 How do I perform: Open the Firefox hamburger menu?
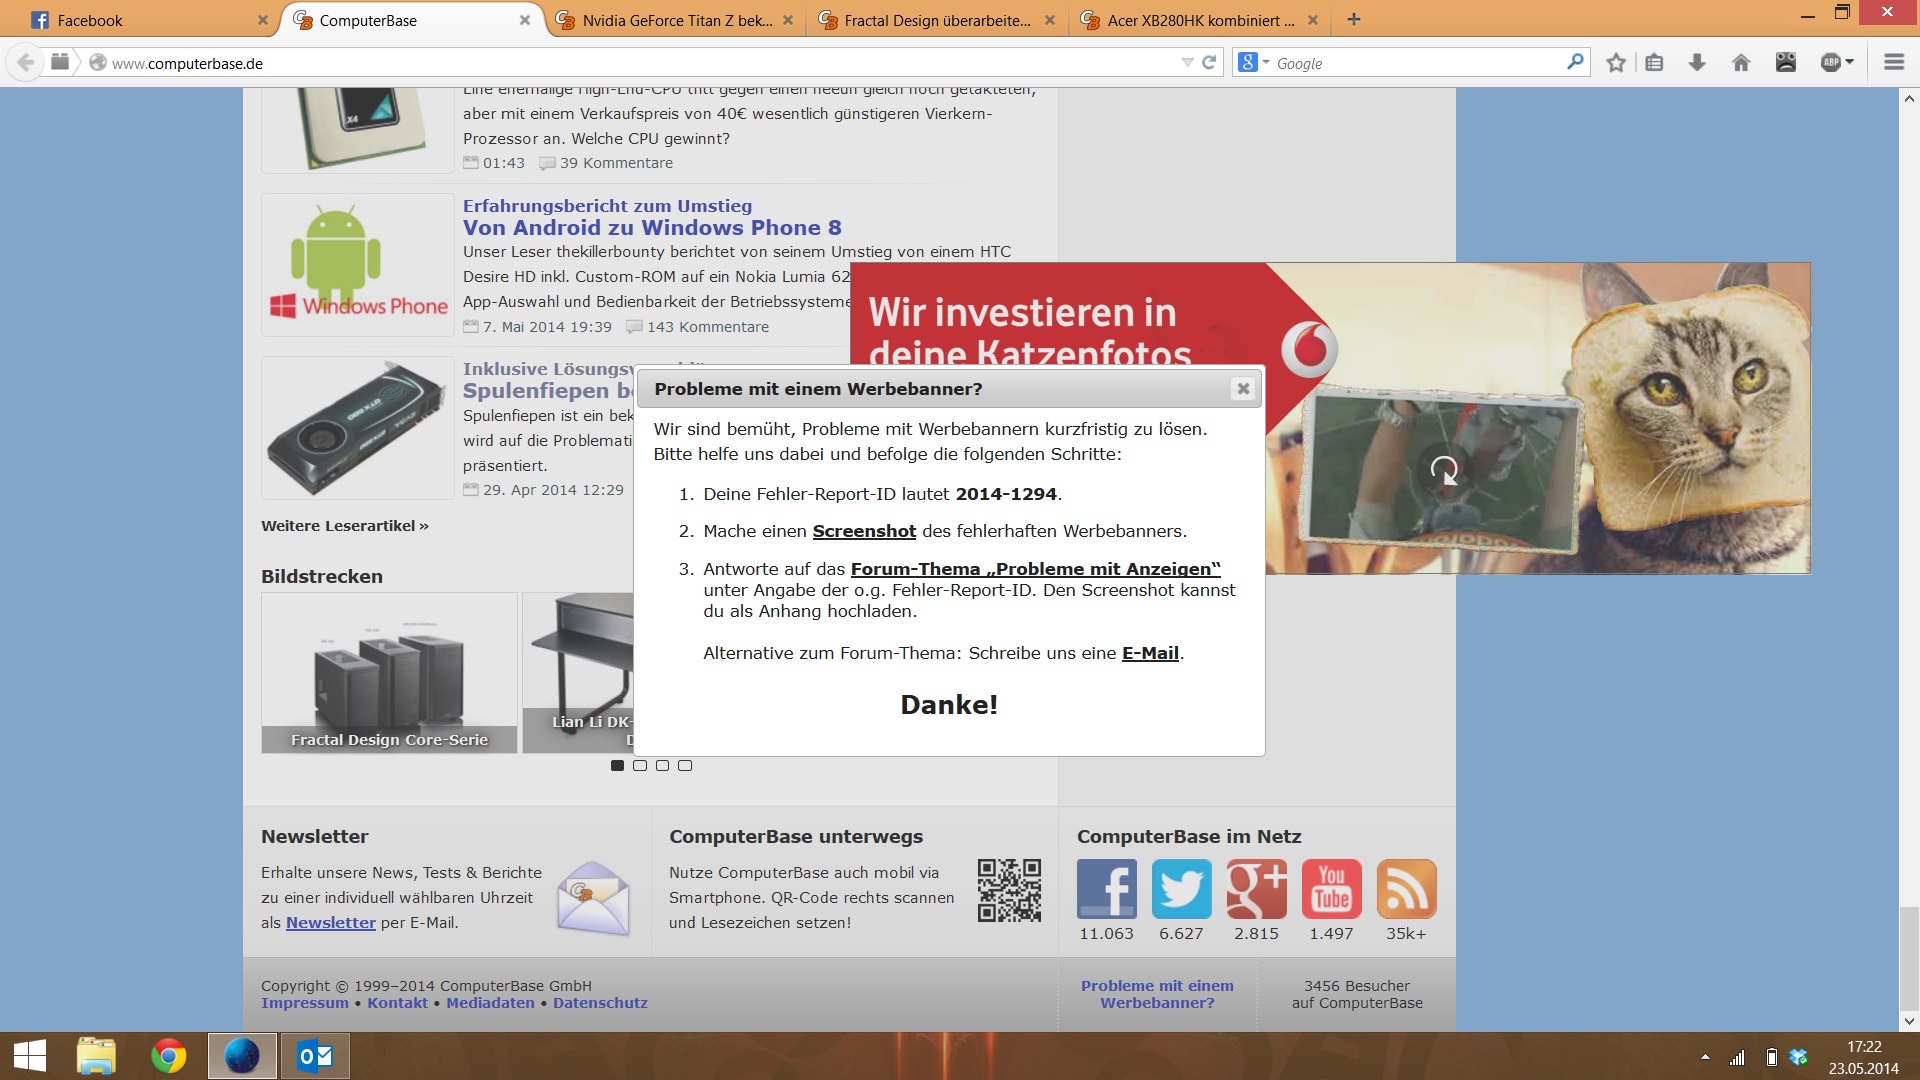[1893, 63]
